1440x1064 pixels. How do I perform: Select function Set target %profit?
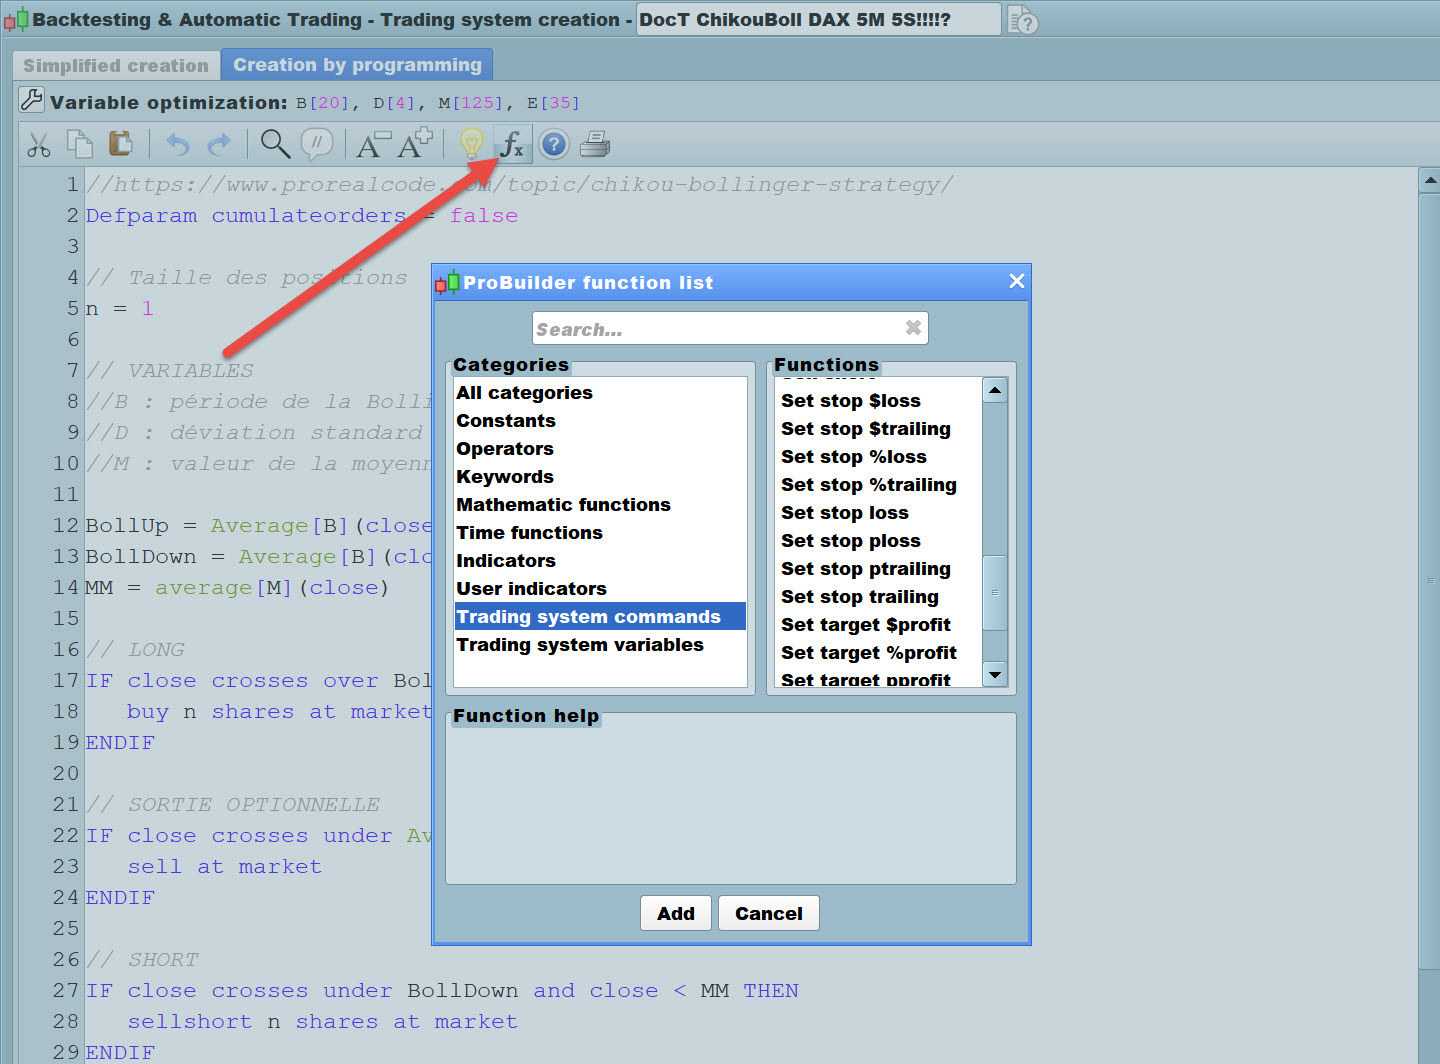tap(879, 653)
